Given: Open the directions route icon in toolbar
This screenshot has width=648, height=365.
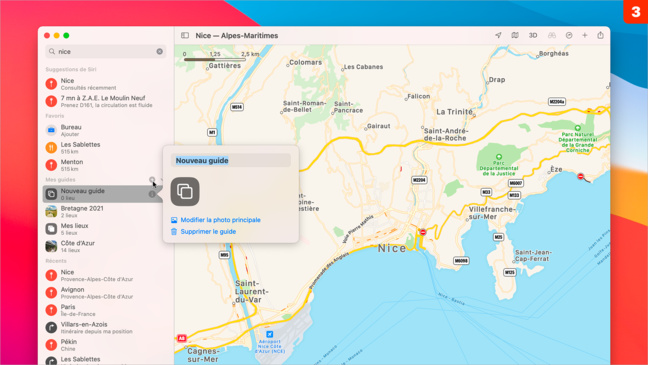Looking at the screenshot, I should pyautogui.click(x=569, y=36).
